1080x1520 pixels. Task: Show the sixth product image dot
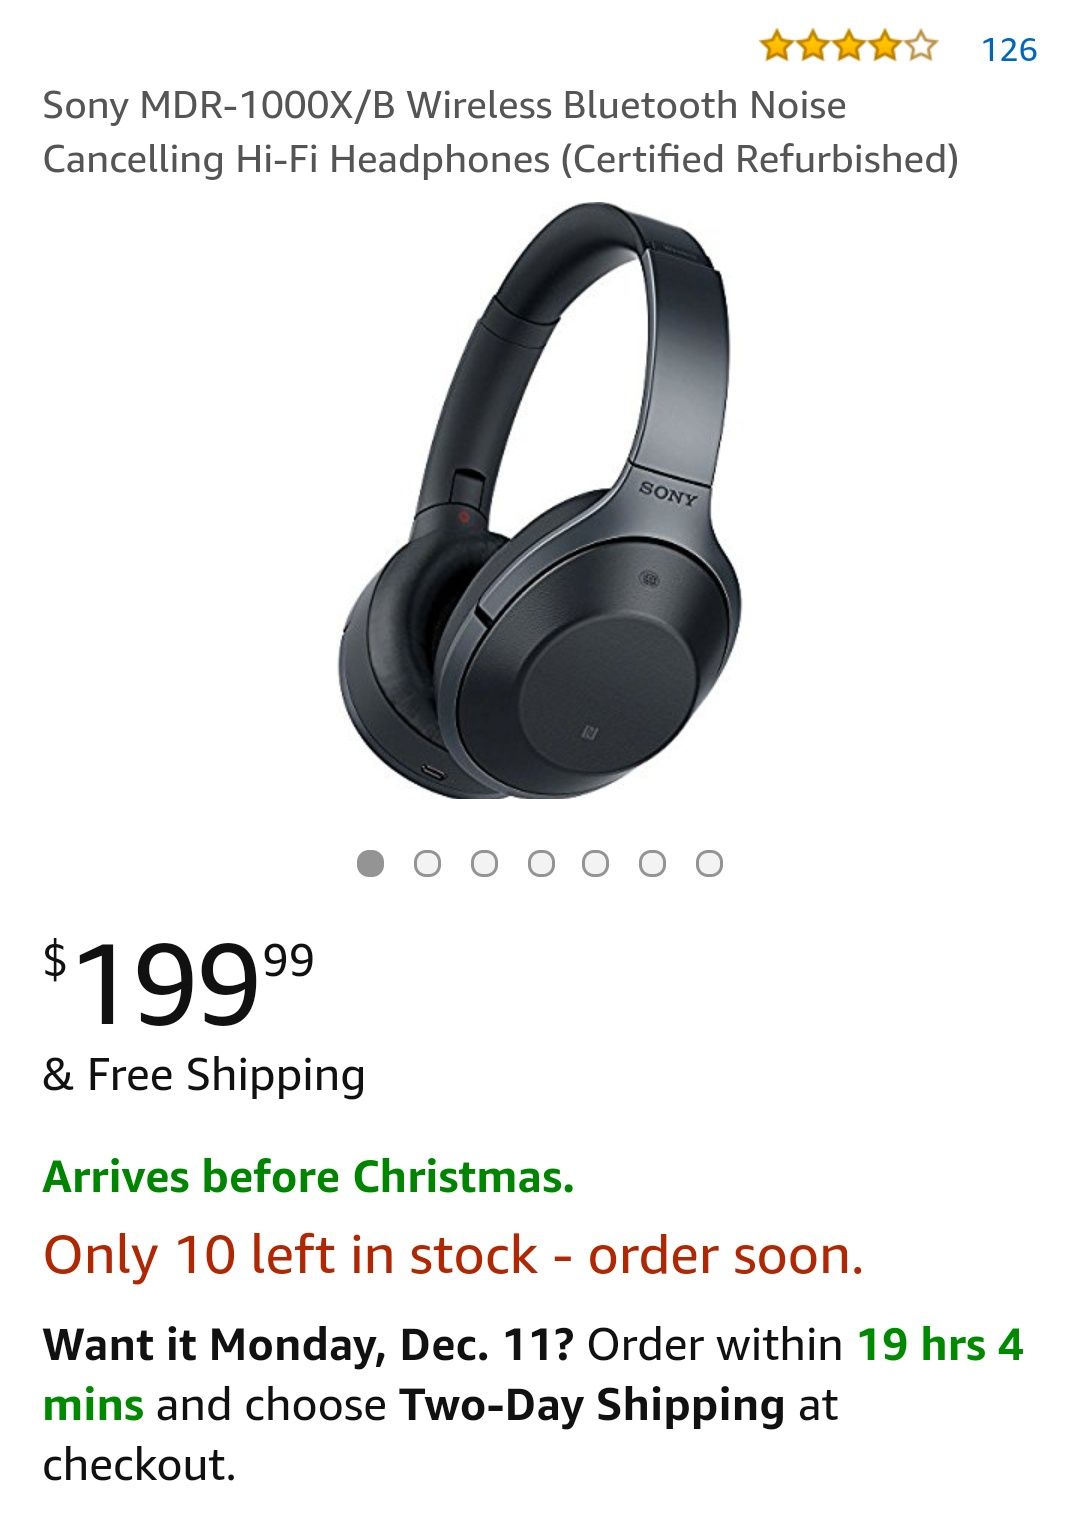click(652, 863)
